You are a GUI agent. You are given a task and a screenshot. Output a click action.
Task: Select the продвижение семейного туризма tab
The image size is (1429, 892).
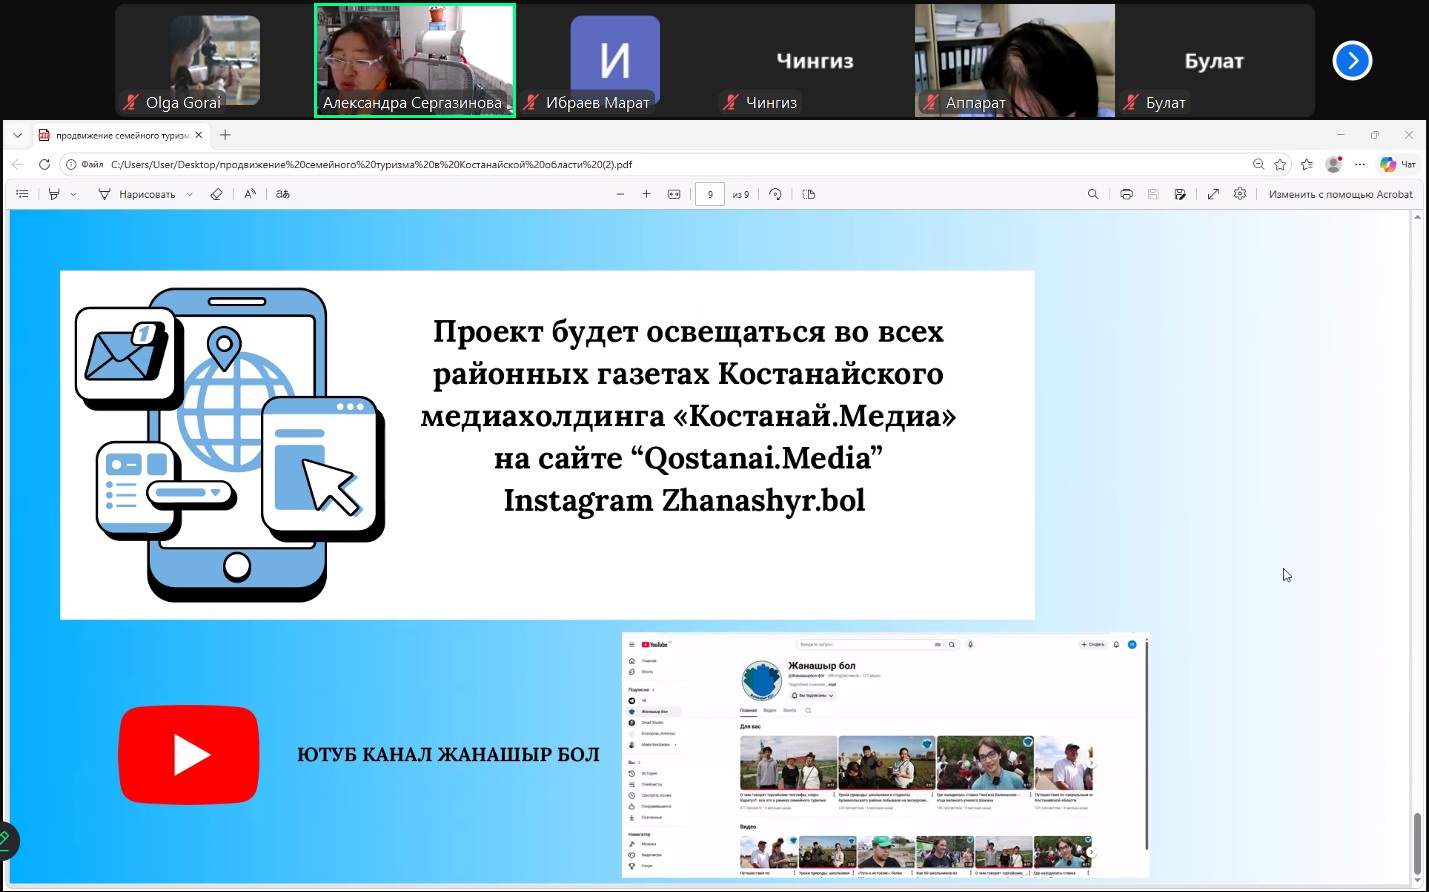point(120,135)
